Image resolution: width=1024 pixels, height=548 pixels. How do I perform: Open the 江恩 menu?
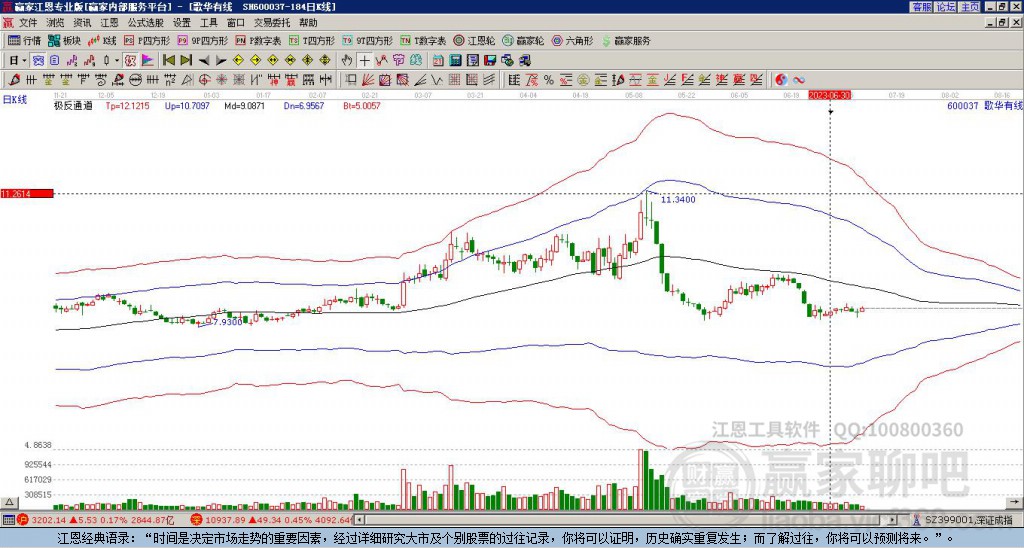[x=109, y=23]
